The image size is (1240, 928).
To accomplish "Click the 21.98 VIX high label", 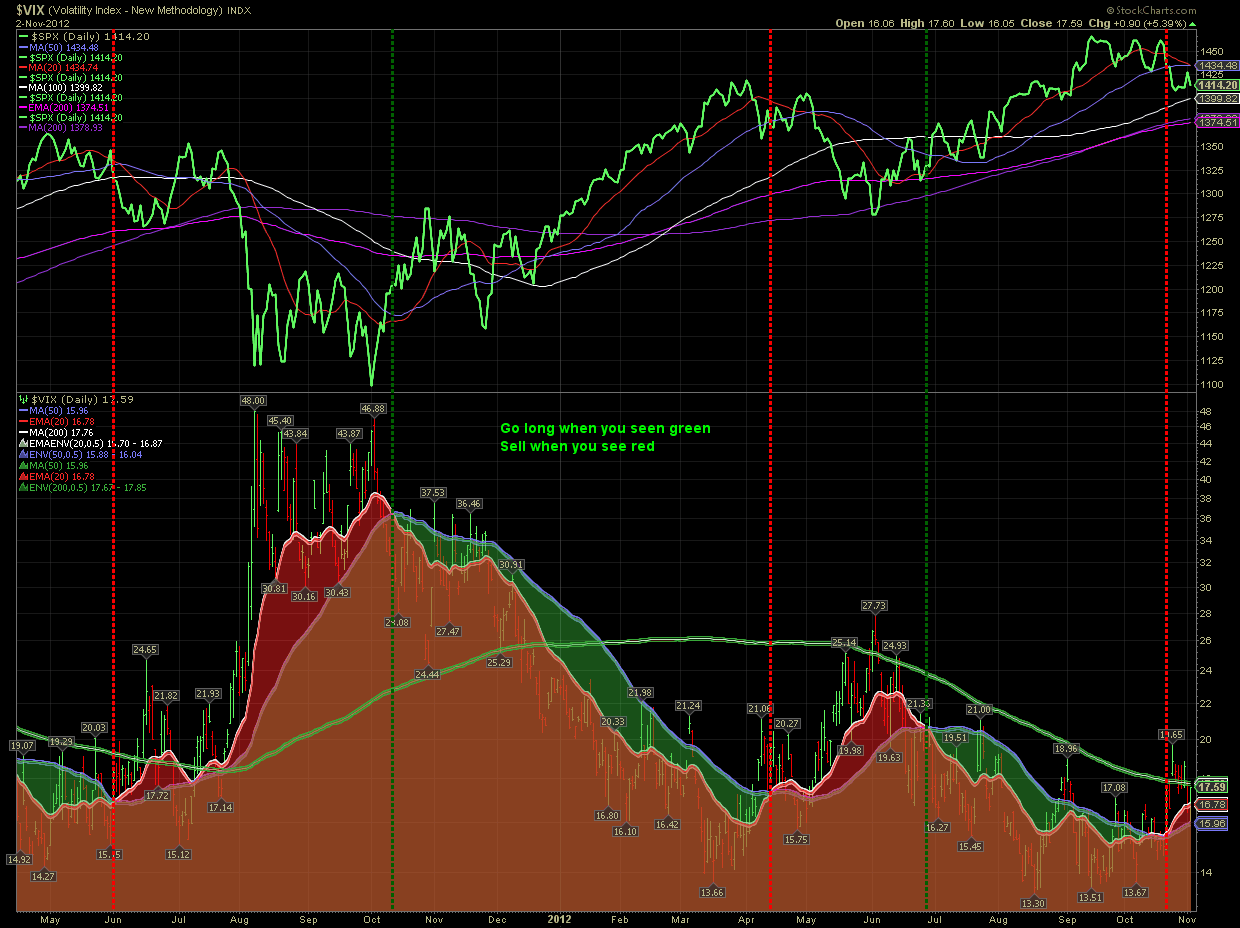I will point(640,693).
